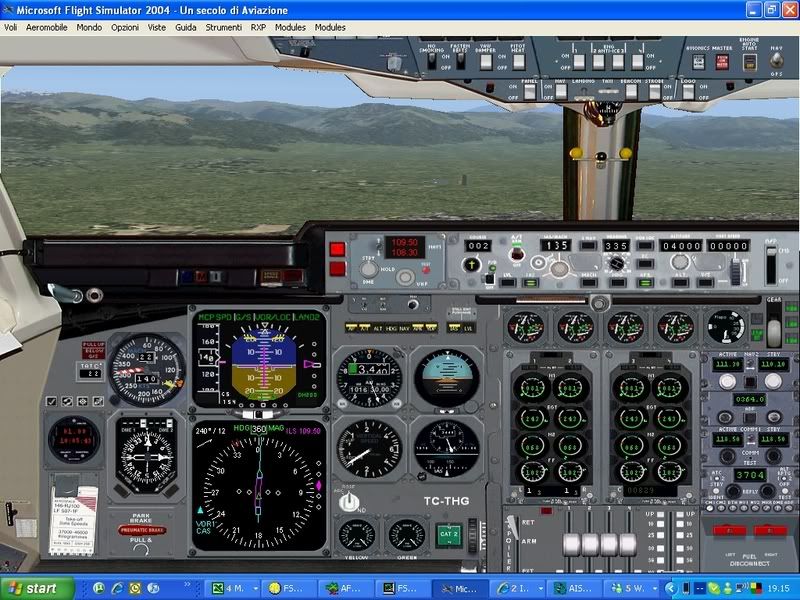Viewport: 800px width, 600px height.
Task: Click the AIS taskbar button
Action: pos(574,588)
